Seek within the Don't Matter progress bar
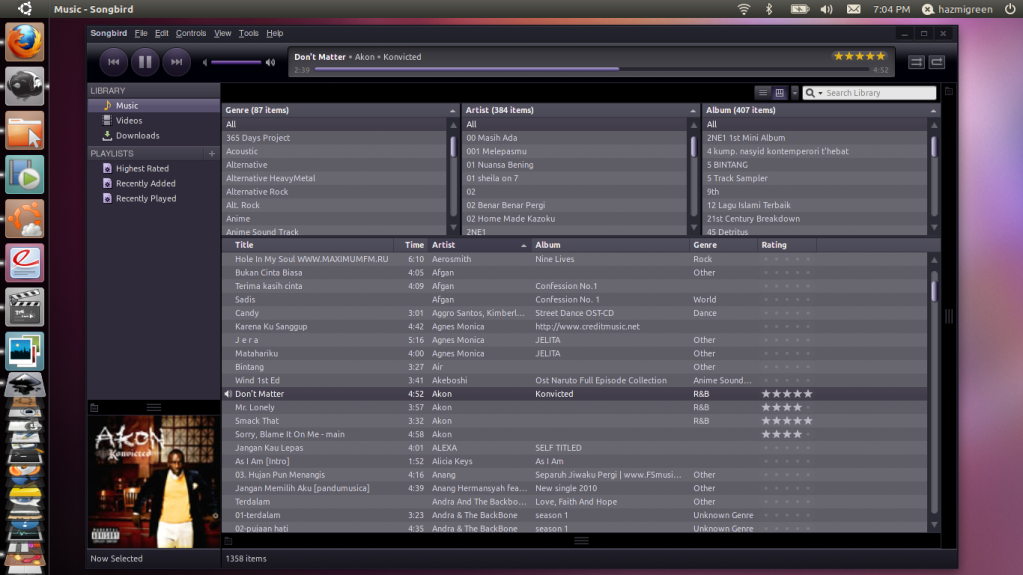The image size is (1023, 575). point(592,69)
